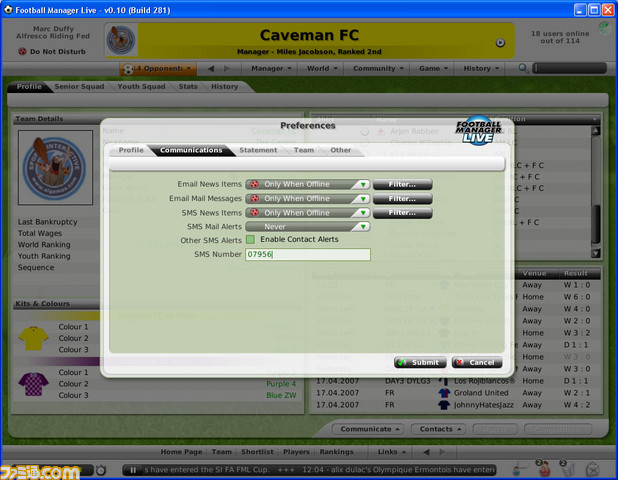Pause the news ticker
618x480 pixels.
point(133,470)
